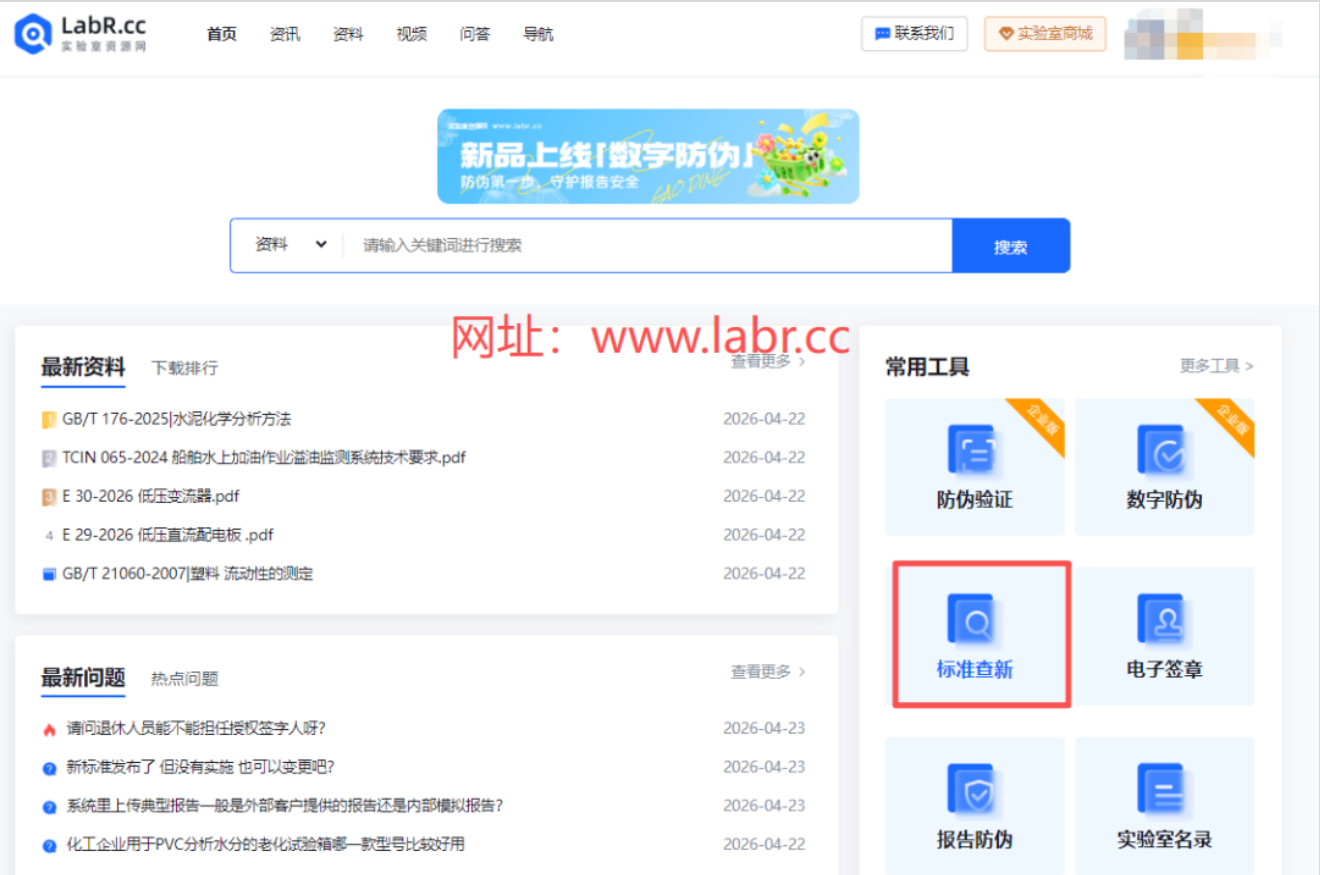The image size is (1320, 875).
Task: Click the 数字防伪 promotional banner
Action: [x=648, y=156]
